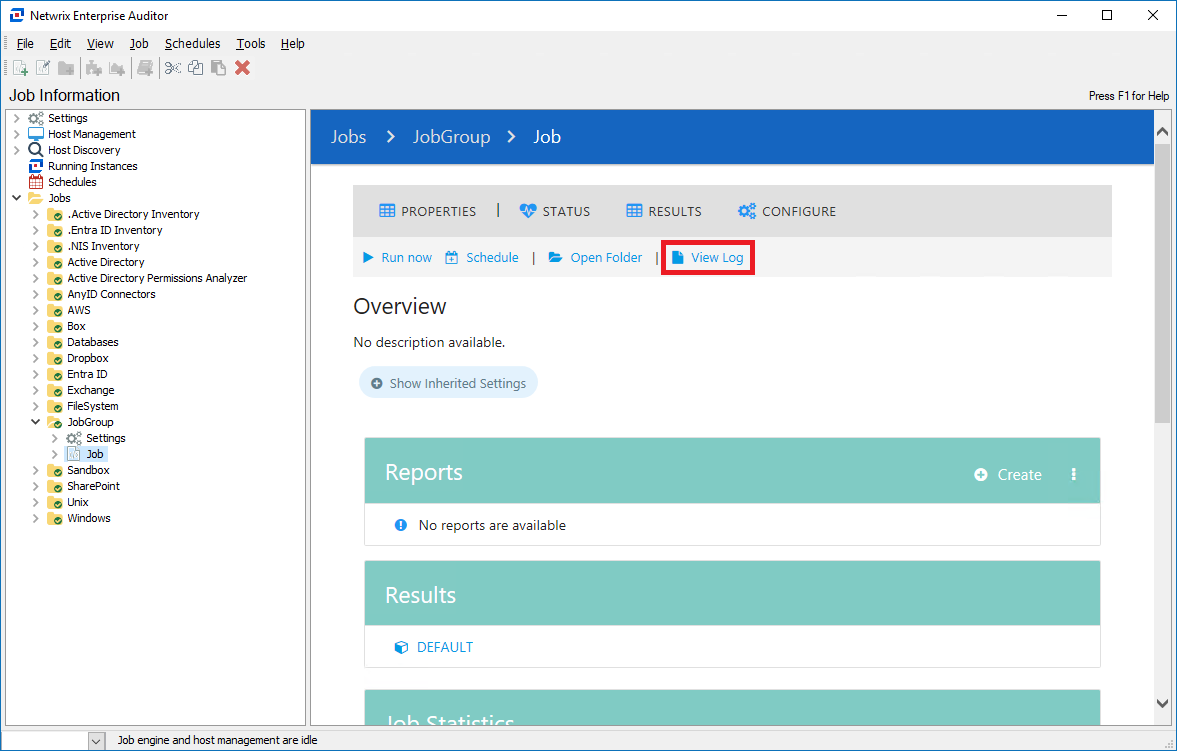Select the Cut icon on the toolbar
The image size is (1177, 751).
coord(172,67)
